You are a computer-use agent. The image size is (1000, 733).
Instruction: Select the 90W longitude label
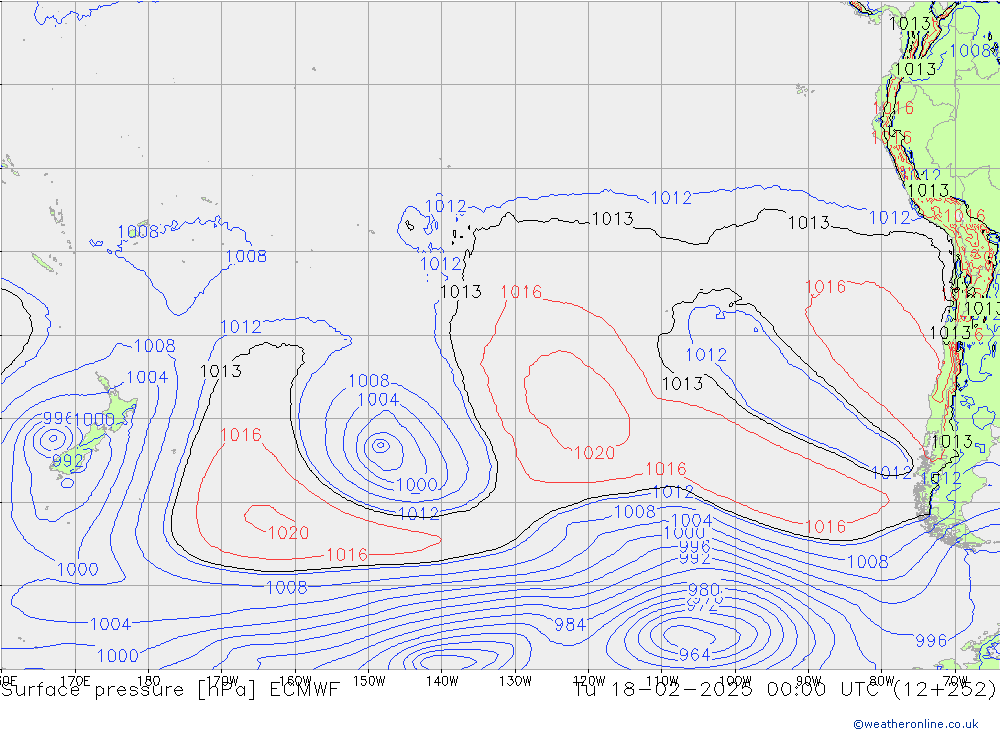point(809,681)
